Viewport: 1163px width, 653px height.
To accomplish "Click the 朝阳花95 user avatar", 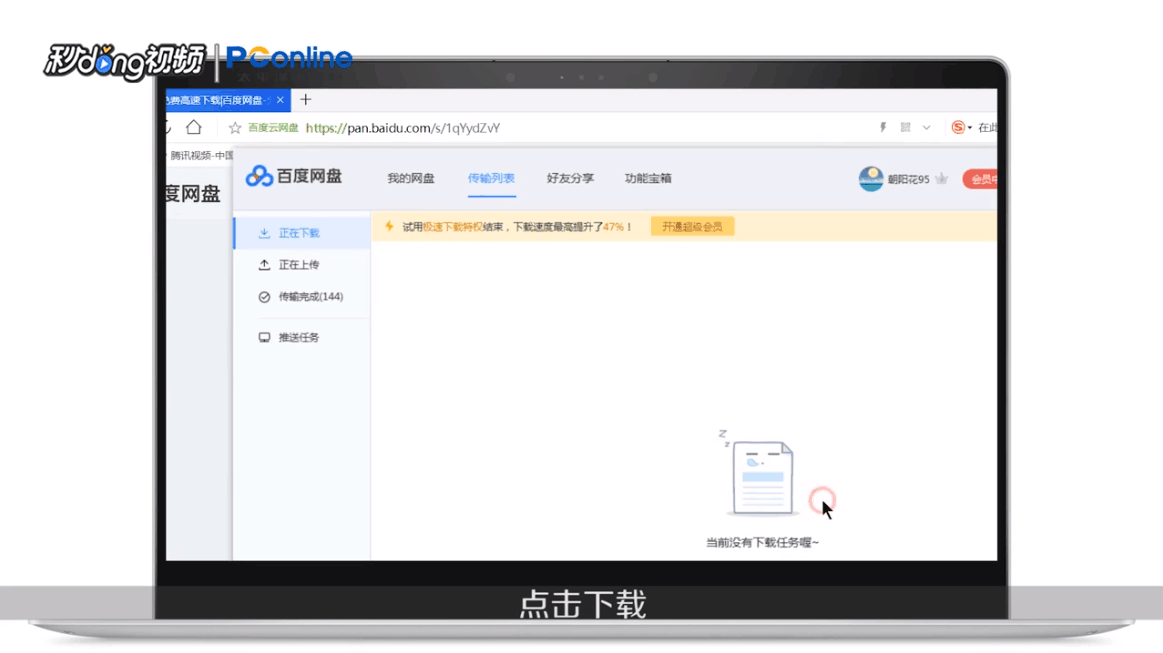I will [x=869, y=178].
